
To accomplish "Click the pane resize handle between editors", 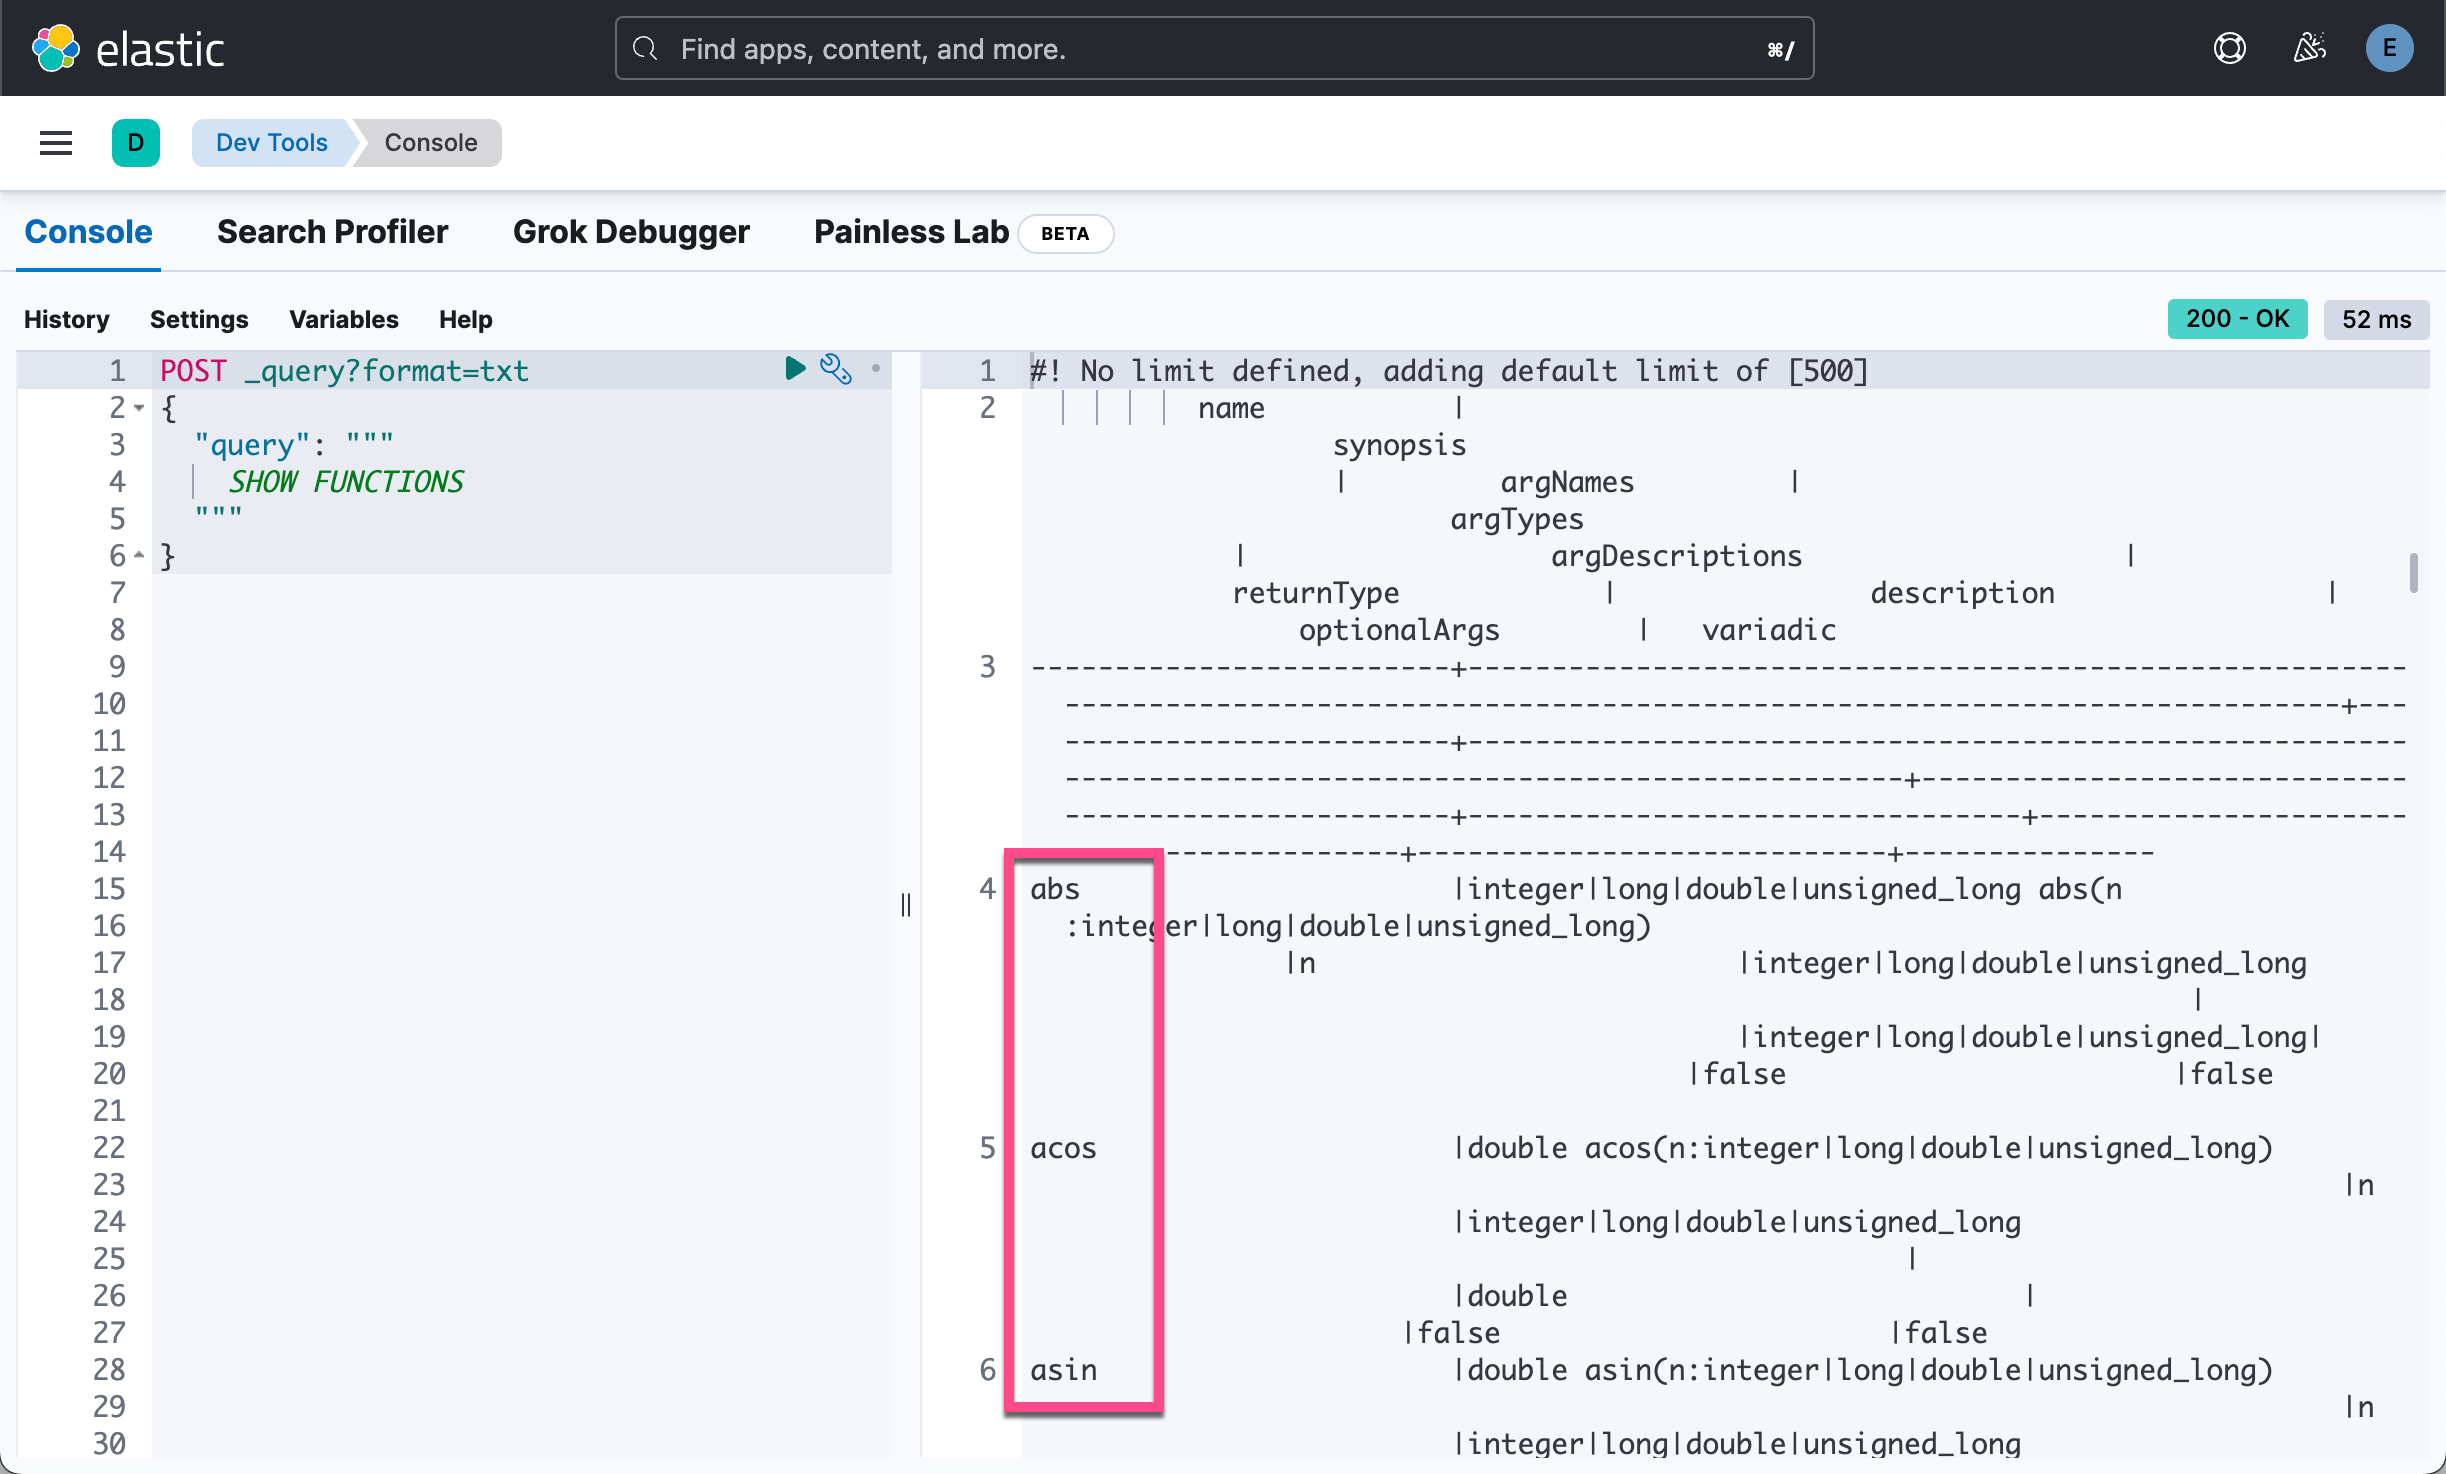I will pos(905,905).
